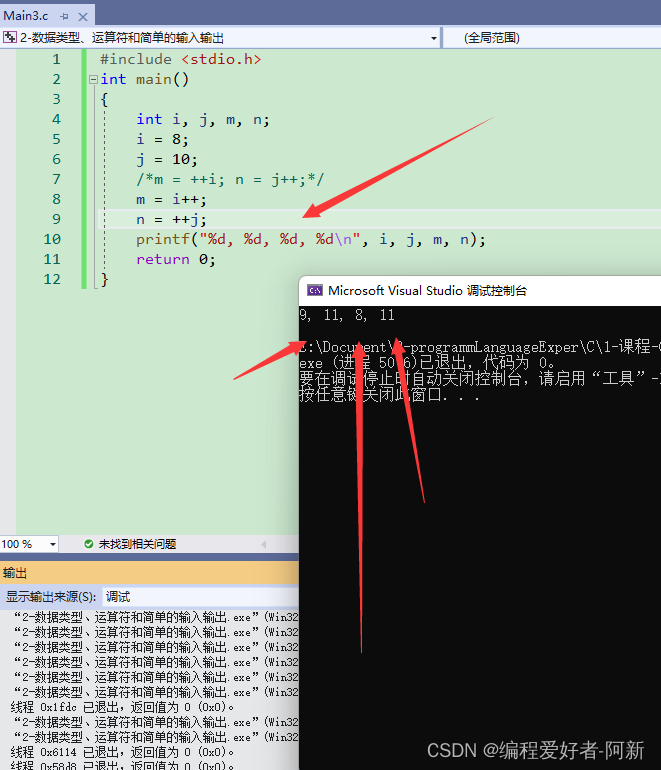Click the 'j = 10;' statement
The height and width of the screenshot is (770, 661).
(x=167, y=160)
